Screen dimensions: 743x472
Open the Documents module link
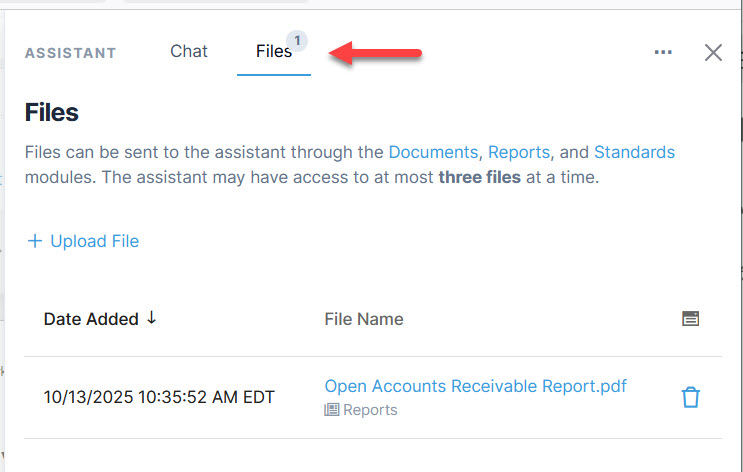pyautogui.click(x=433, y=153)
